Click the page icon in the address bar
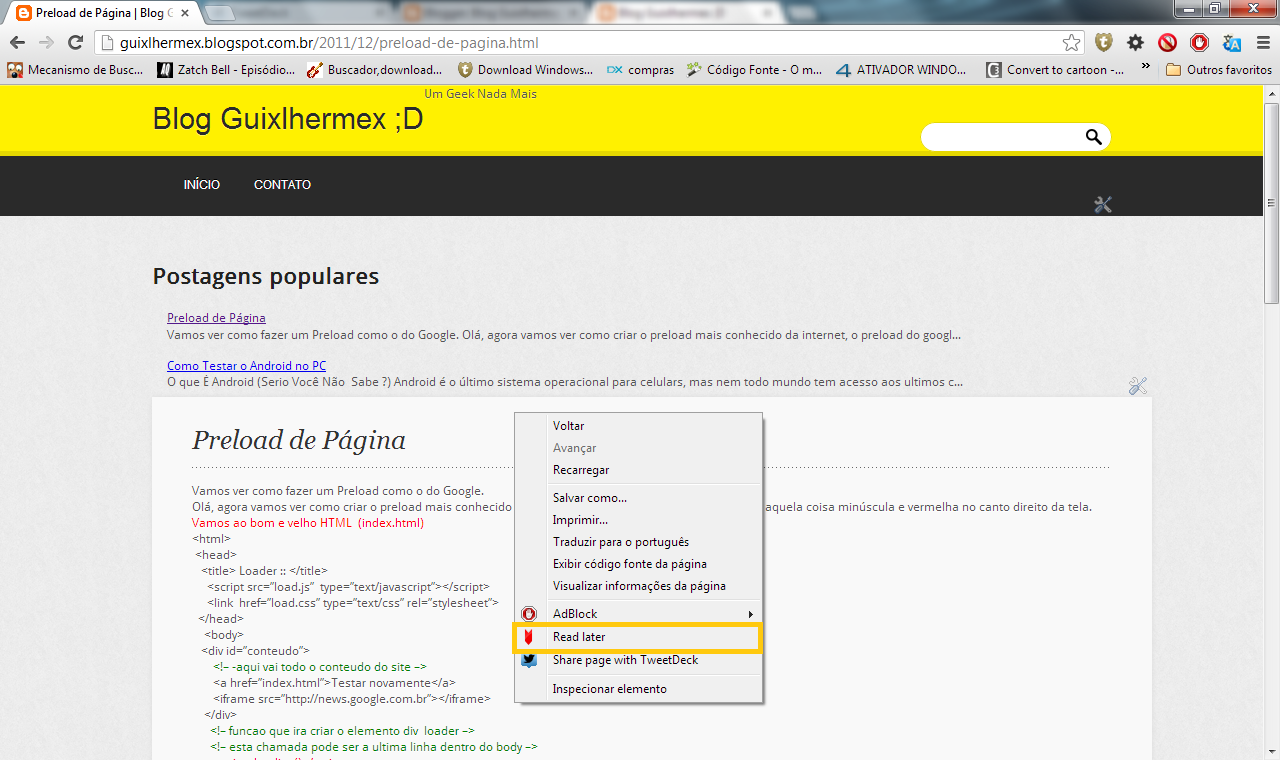1280x760 pixels. (x=107, y=43)
